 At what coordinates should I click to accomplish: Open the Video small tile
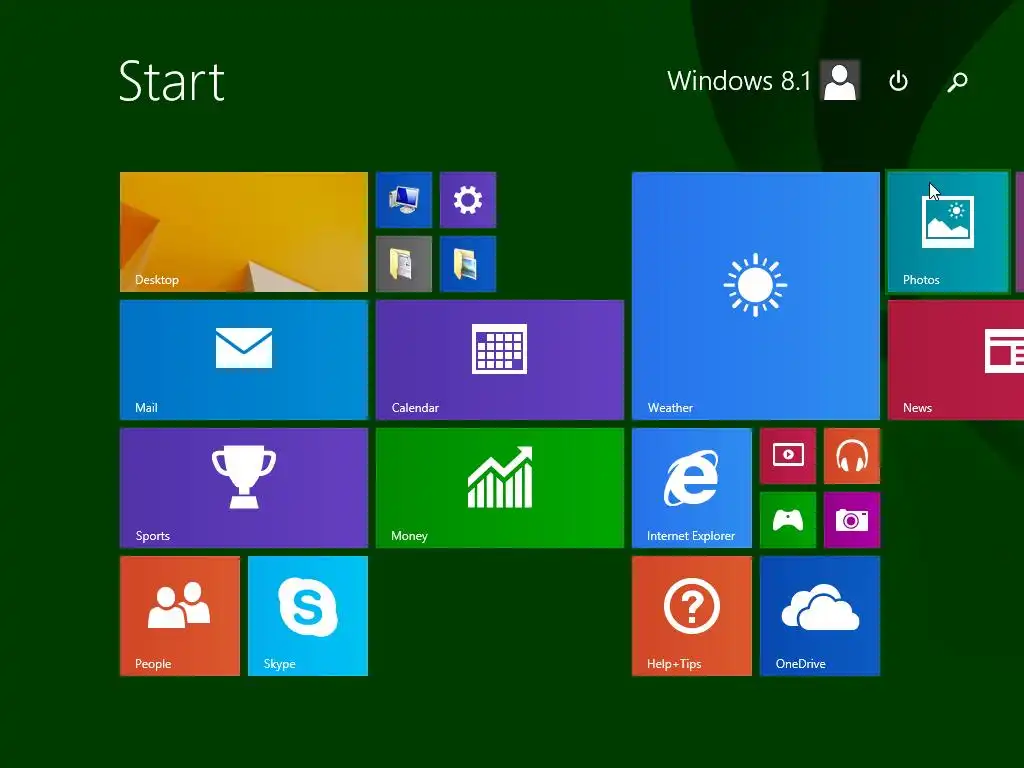pyautogui.click(x=788, y=456)
